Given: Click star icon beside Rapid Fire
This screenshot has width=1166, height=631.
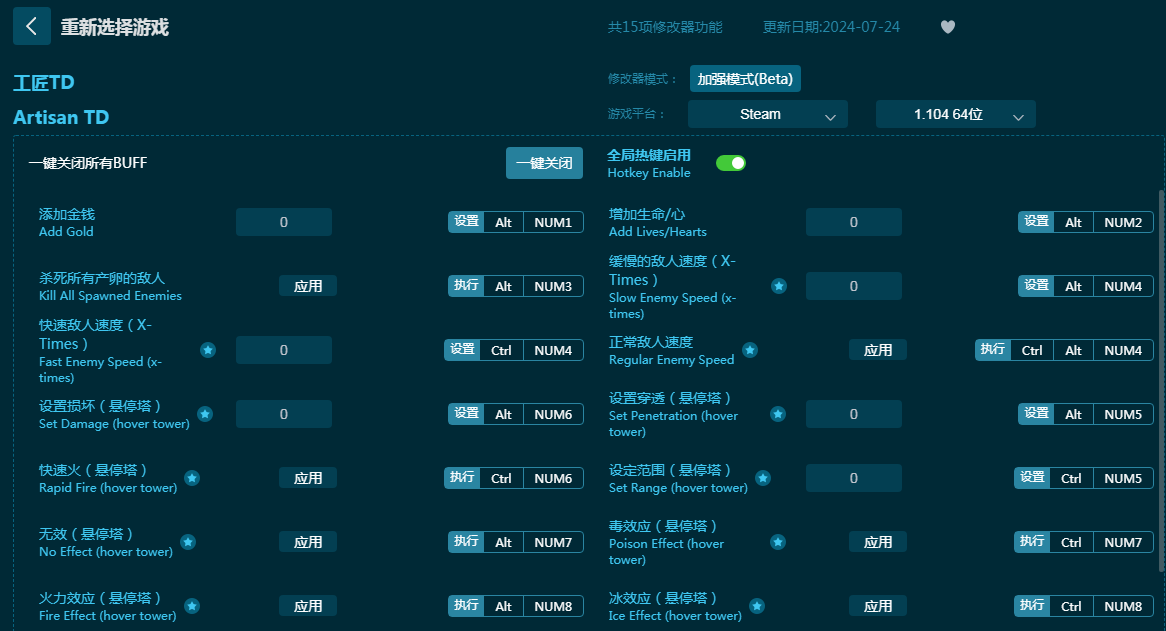Looking at the screenshot, I should [x=192, y=478].
